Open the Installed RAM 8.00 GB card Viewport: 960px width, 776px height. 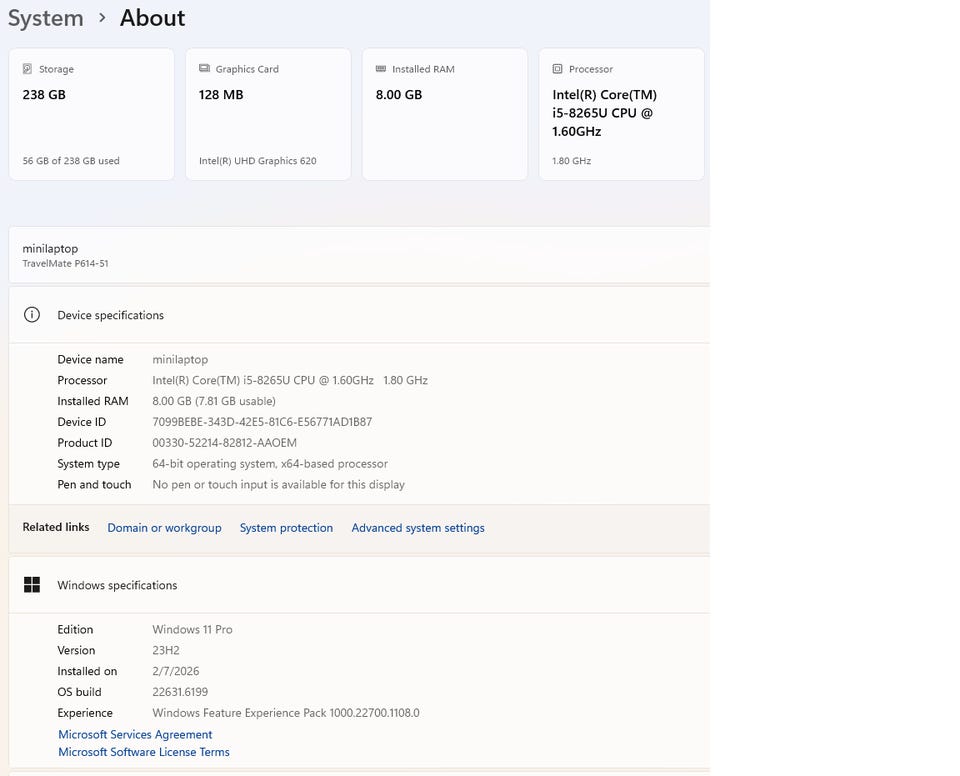444,115
